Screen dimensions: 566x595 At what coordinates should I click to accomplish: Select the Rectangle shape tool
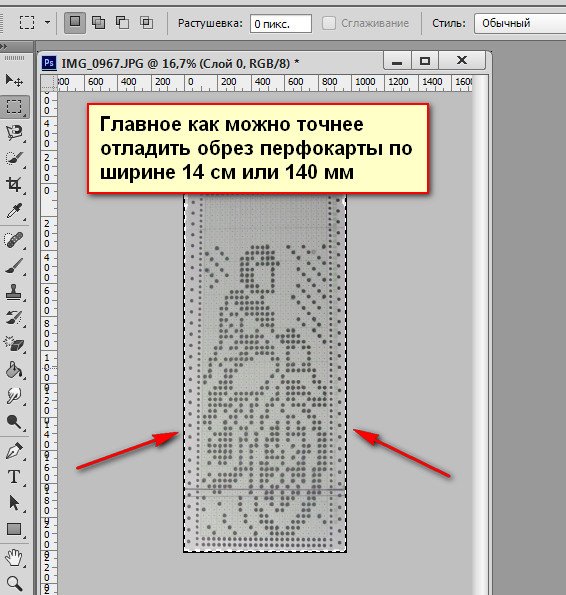tap(14, 529)
